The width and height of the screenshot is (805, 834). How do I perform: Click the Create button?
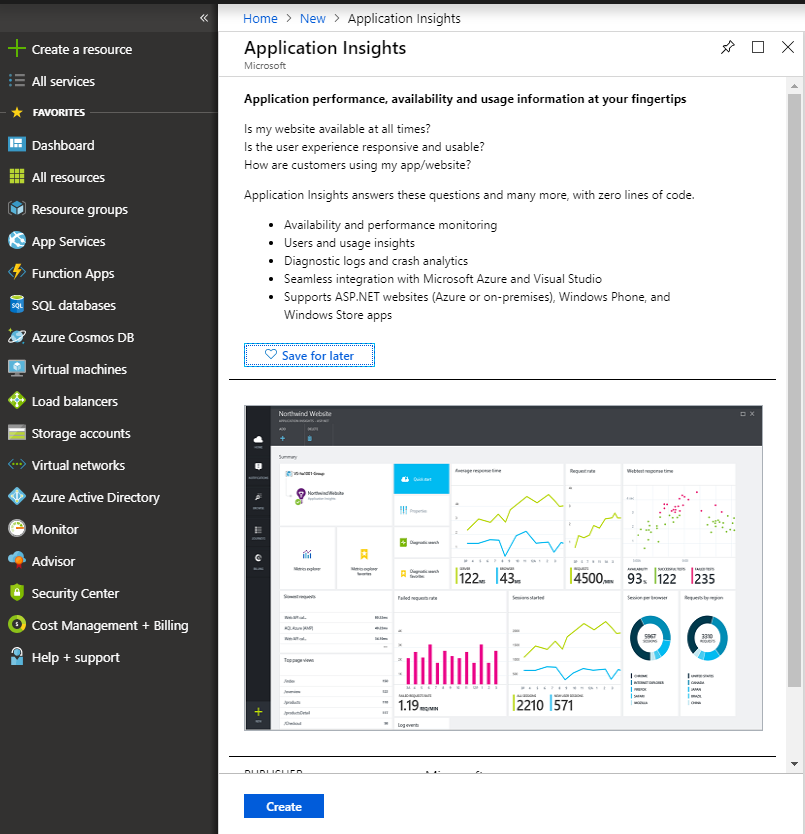pos(284,806)
